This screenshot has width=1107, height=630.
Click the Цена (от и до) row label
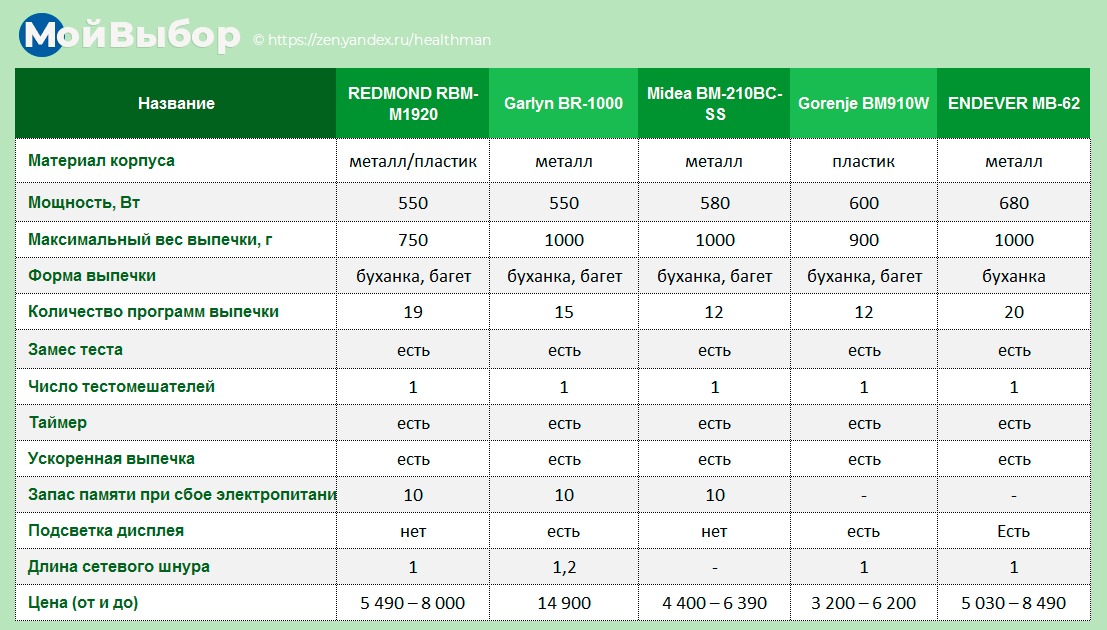click(x=83, y=602)
